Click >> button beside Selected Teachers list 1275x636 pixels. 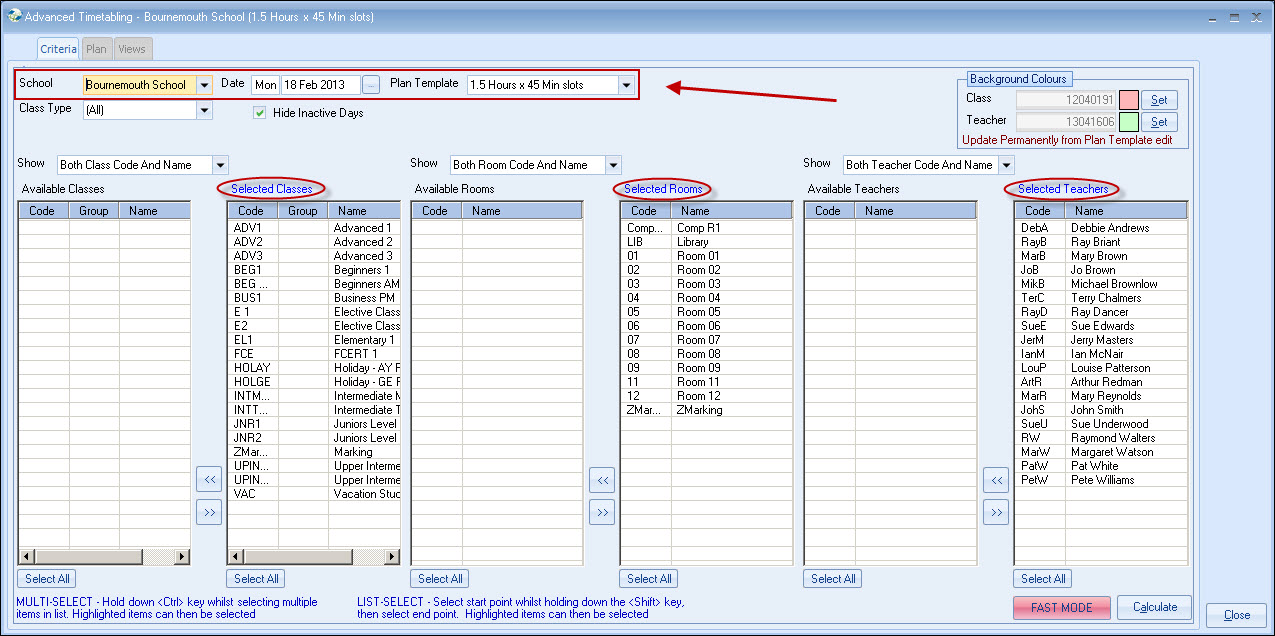[995, 512]
